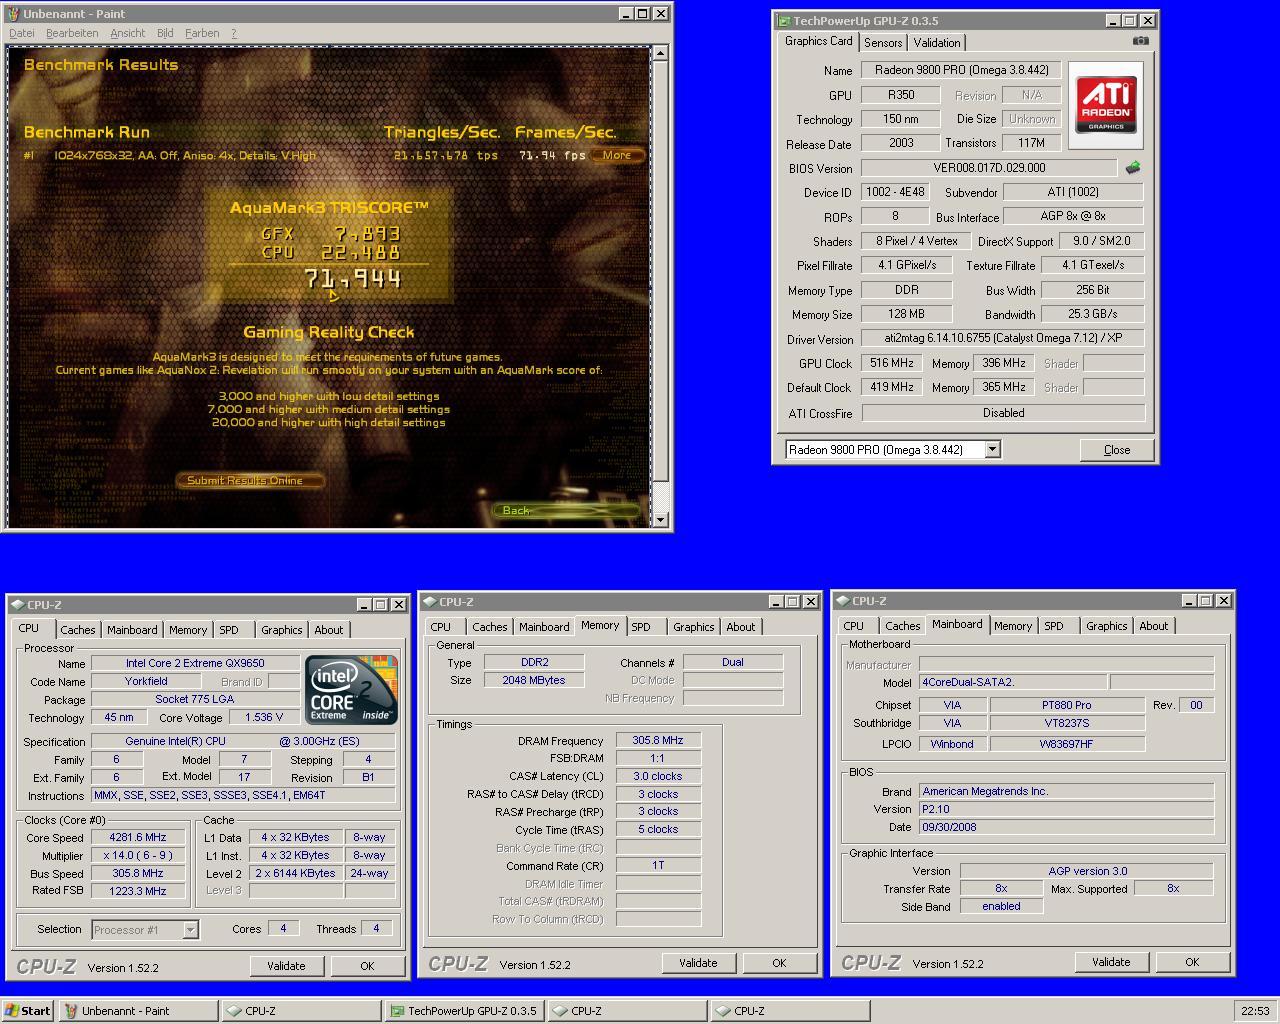Viewport: 1280px width, 1024px height.
Task: Click the left CPU-Z window title icon
Action: tap(19, 605)
